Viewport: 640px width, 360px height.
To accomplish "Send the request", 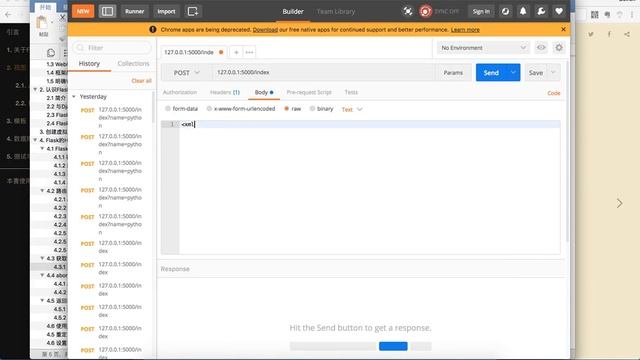I will (x=491, y=73).
